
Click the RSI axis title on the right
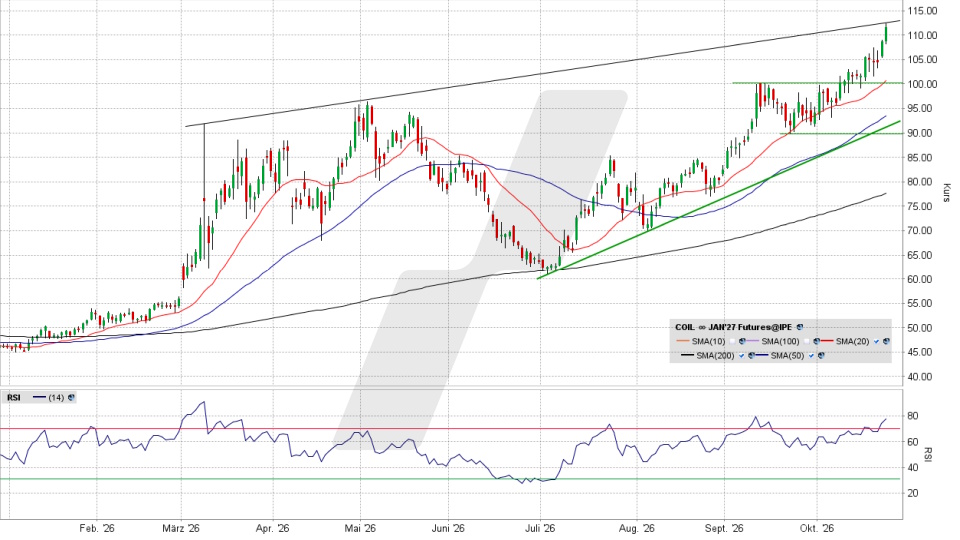coord(928,454)
